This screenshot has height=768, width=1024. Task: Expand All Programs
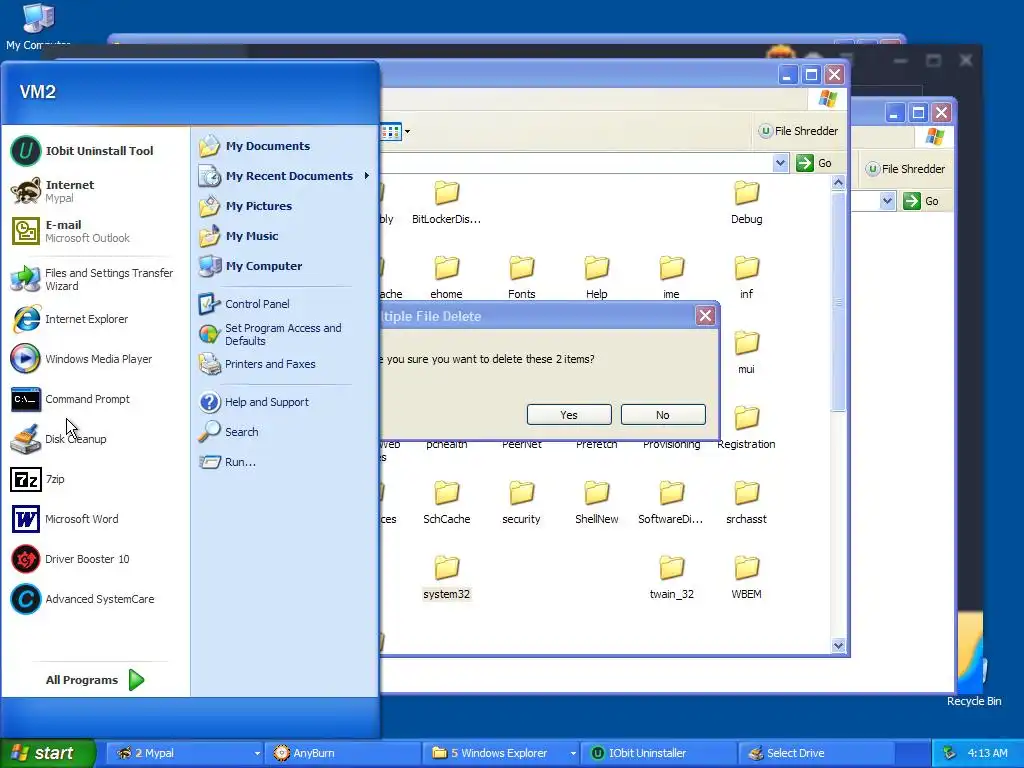(x=95, y=680)
